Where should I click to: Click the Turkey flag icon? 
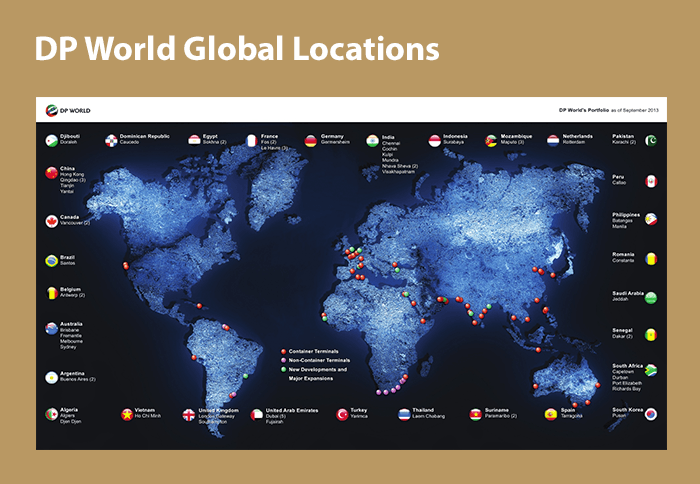click(342, 415)
